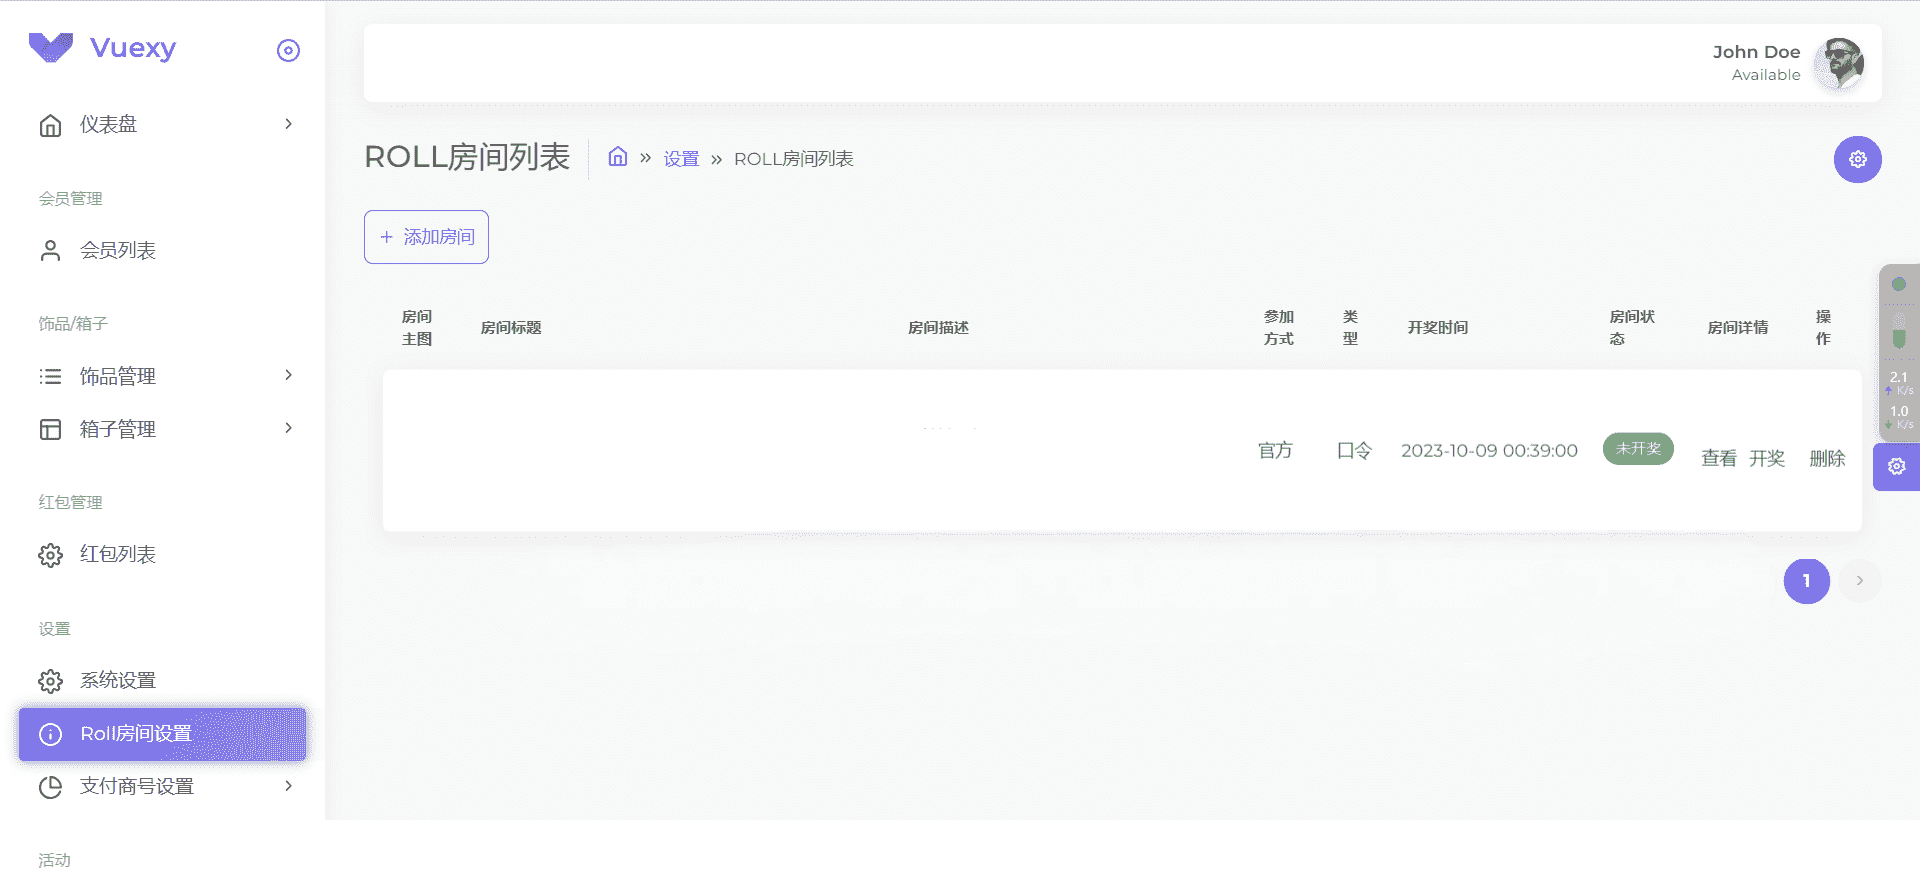Toggle the sidebar collapse radio icon
The image size is (1920, 884).
(x=288, y=50)
